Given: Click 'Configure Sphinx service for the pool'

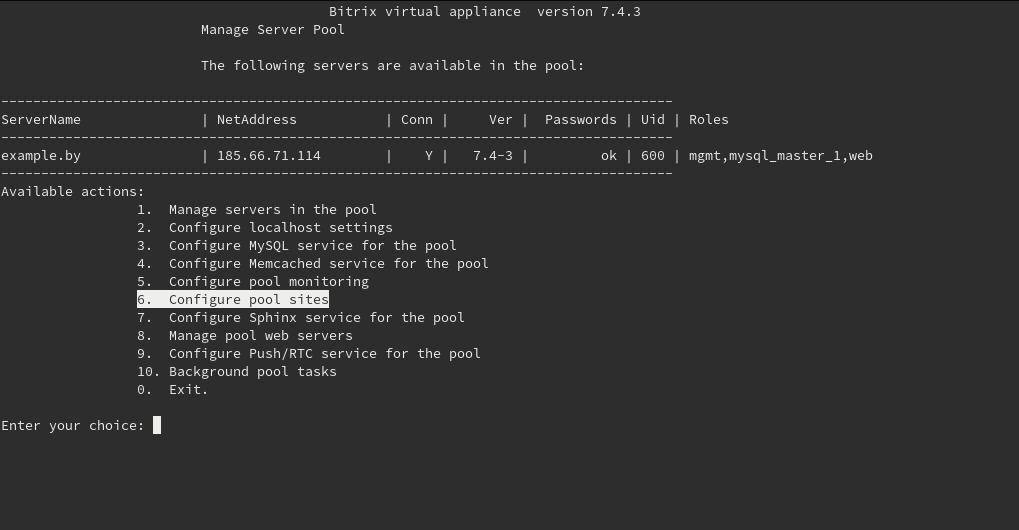Looking at the screenshot, I should (x=316, y=318).
